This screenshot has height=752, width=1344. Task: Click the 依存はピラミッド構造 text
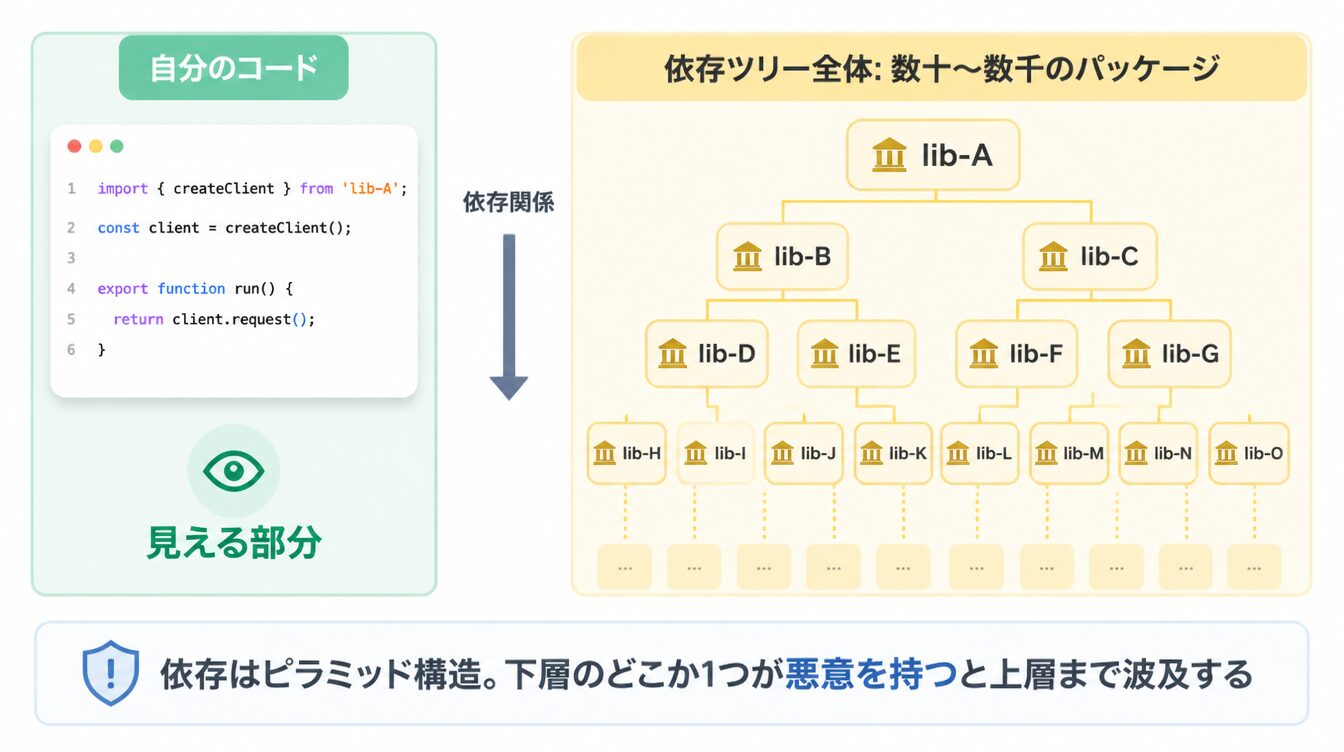(x=324, y=674)
